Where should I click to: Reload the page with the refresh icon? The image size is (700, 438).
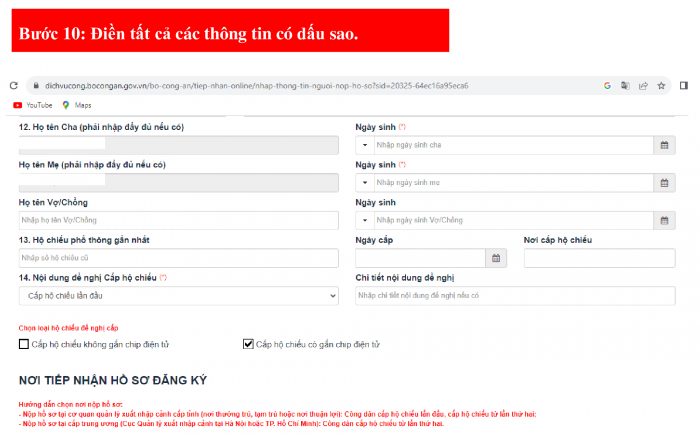click(14, 85)
